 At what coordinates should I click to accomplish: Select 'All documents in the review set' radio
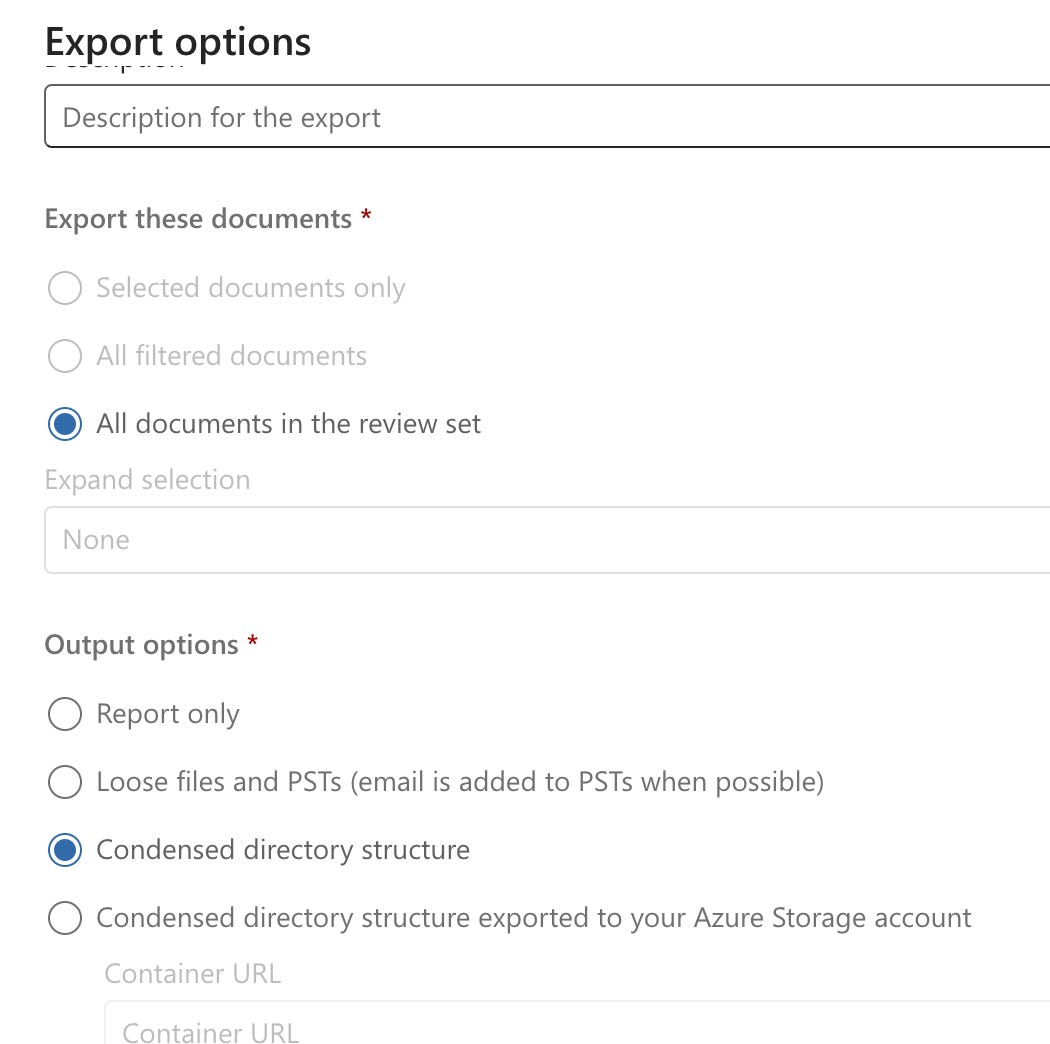click(65, 424)
